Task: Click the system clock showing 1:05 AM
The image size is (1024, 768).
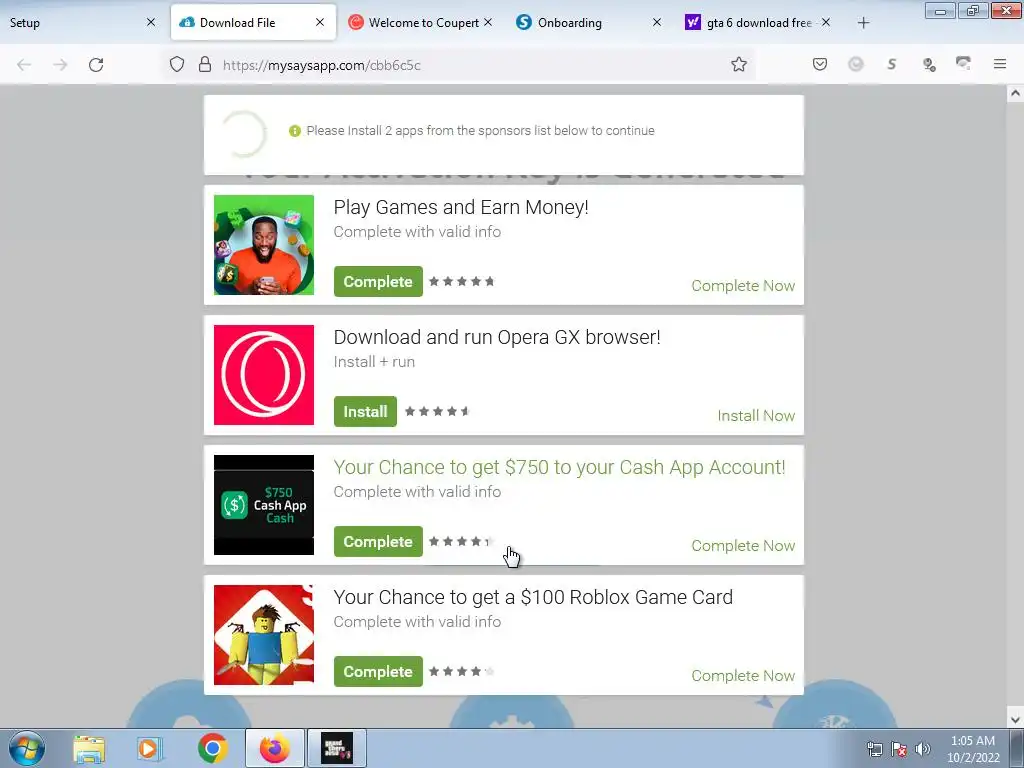Action: click(x=973, y=749)
